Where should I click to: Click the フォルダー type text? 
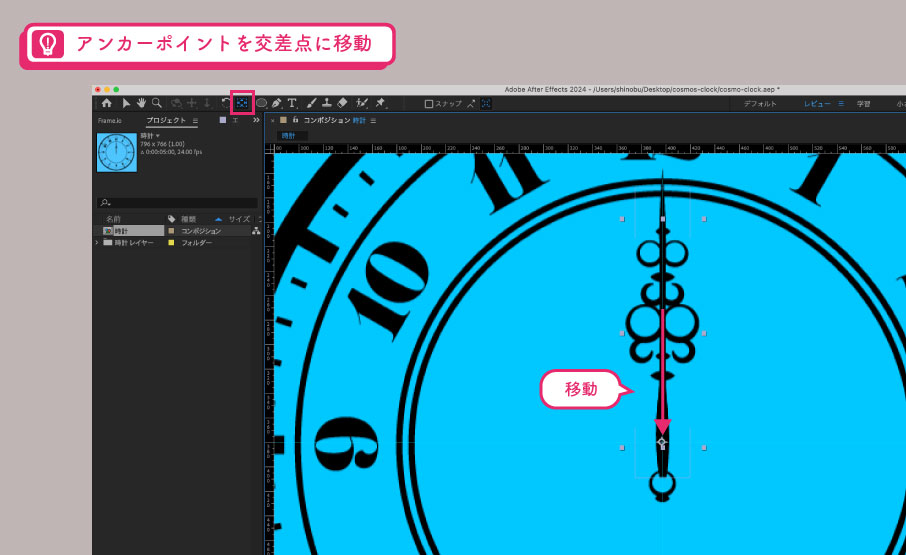point(196,243)
